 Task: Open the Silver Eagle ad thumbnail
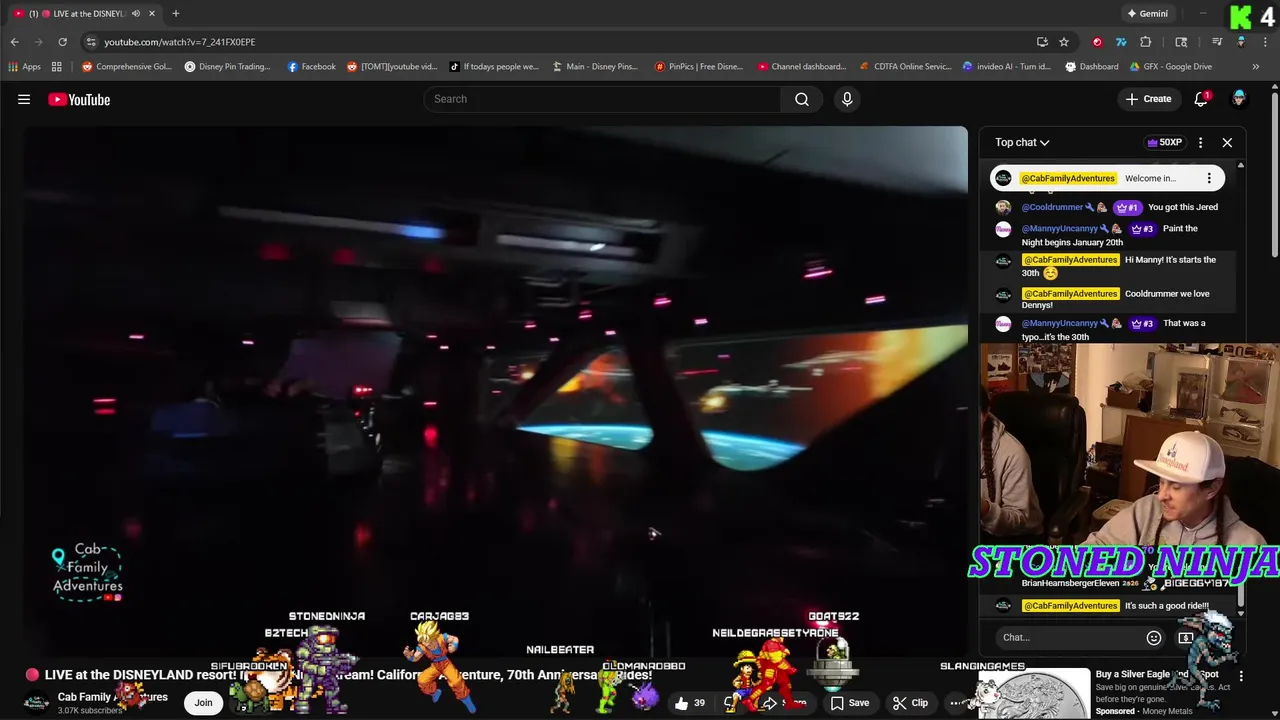1034,693
